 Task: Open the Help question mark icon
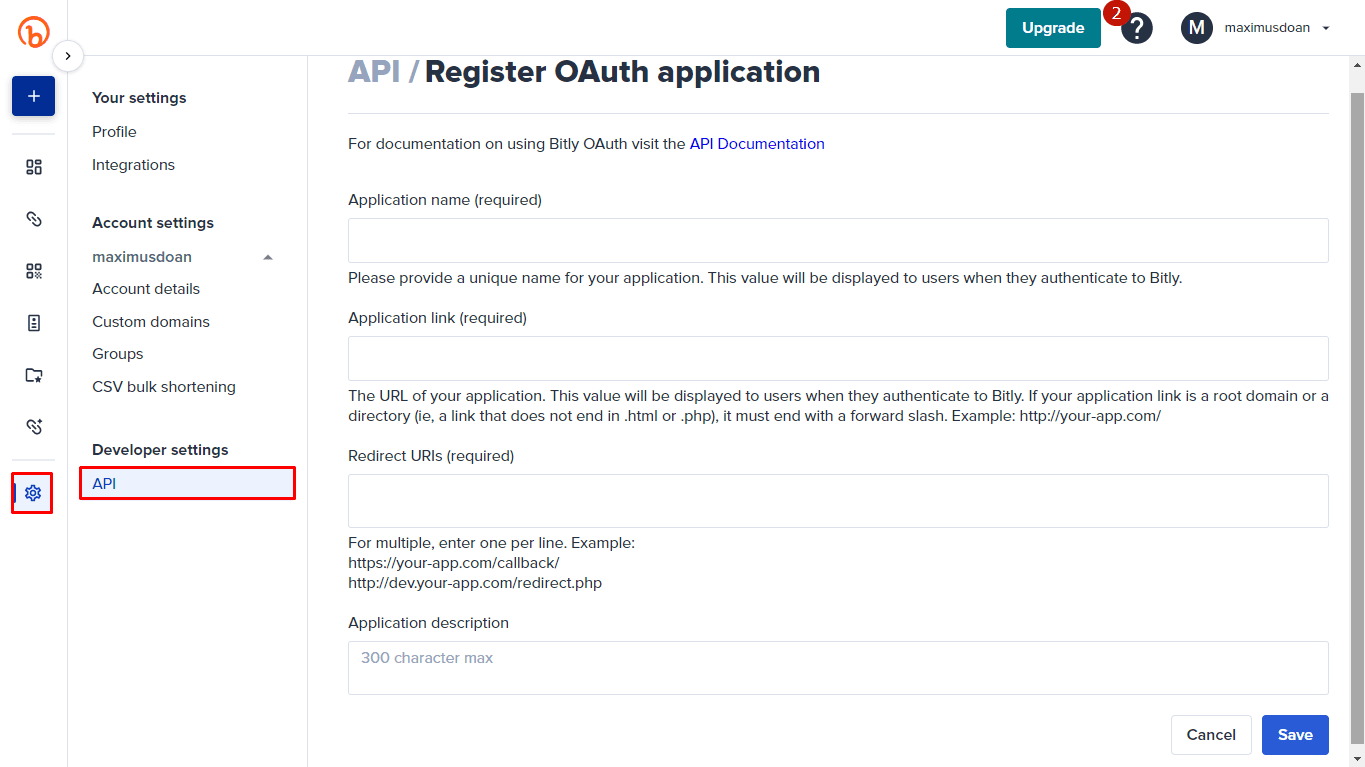pos(1136,29)
